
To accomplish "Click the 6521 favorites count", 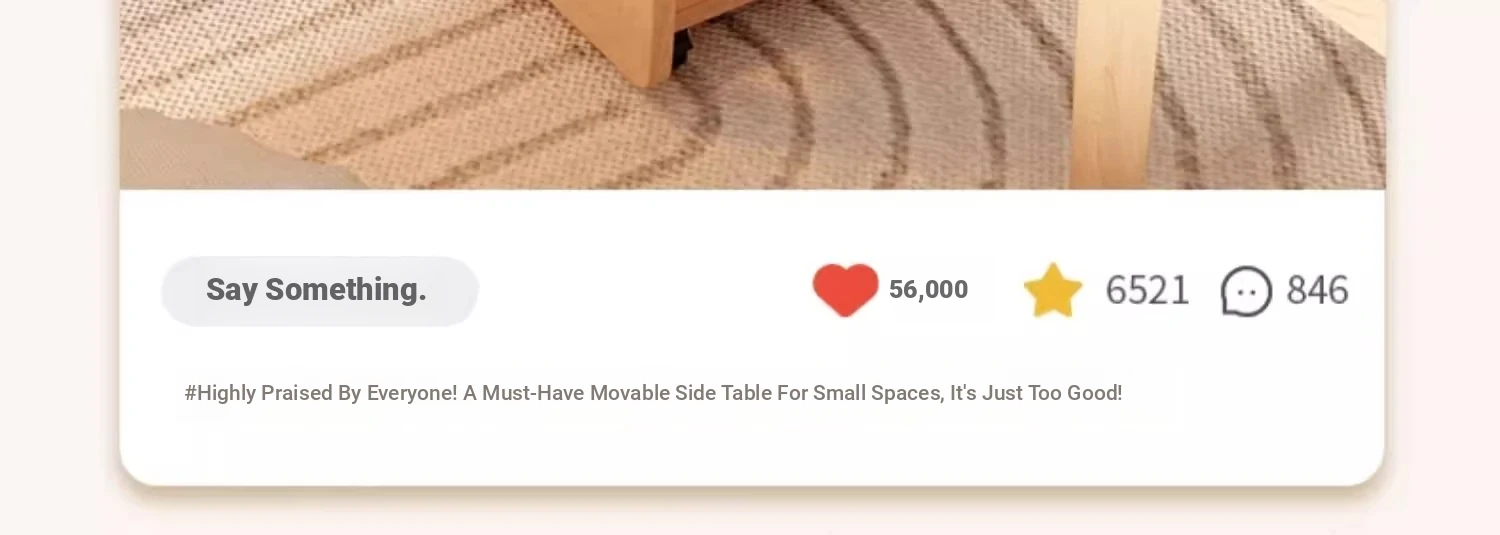I will (x=1147, y=290).
